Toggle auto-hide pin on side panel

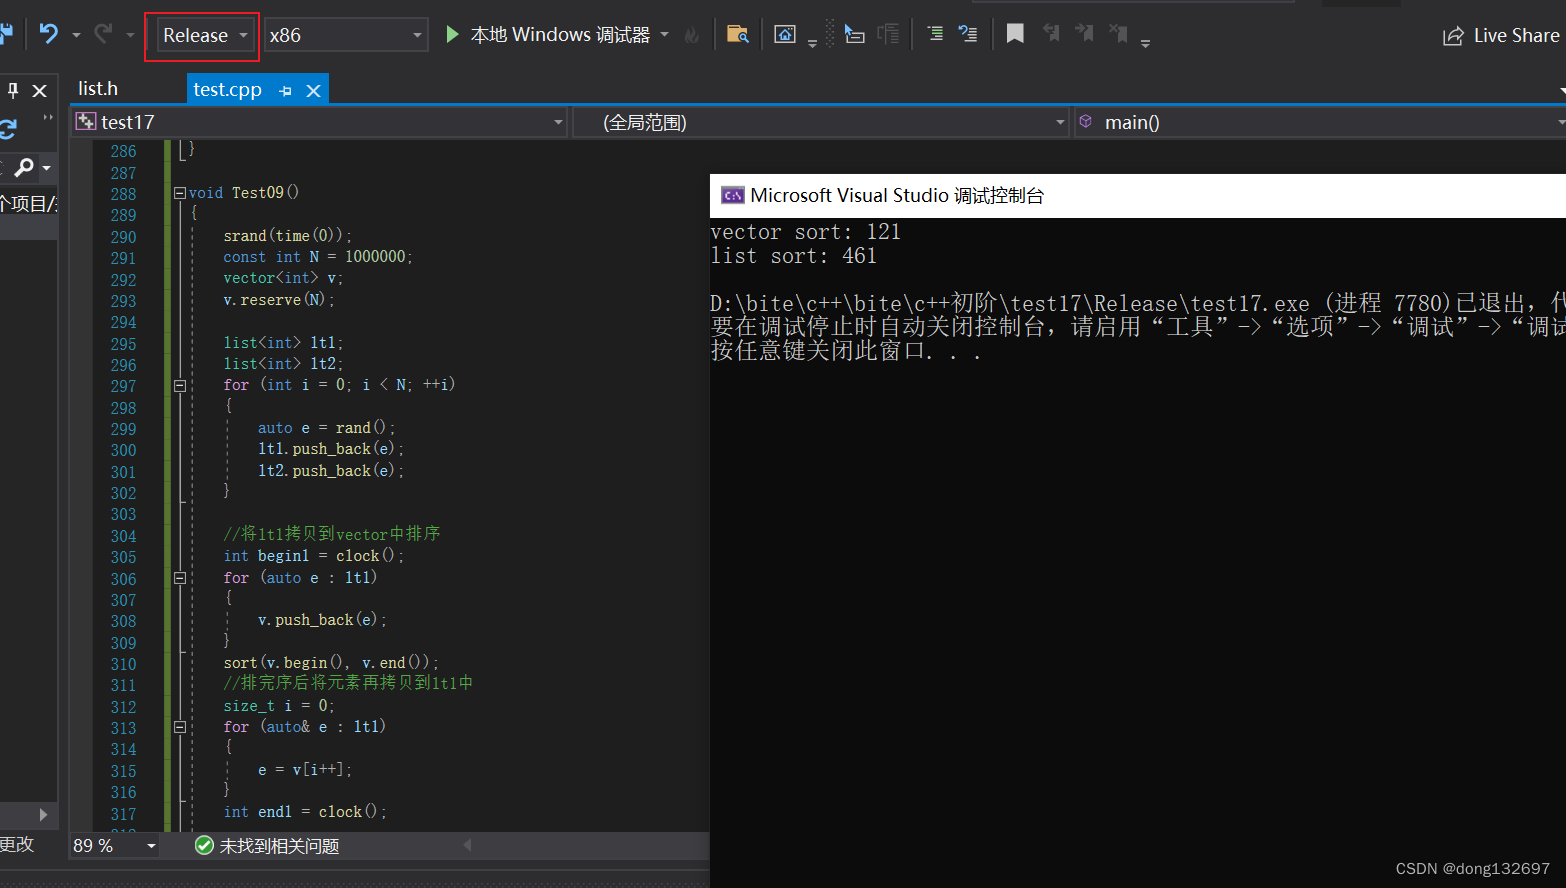[13, 90]
